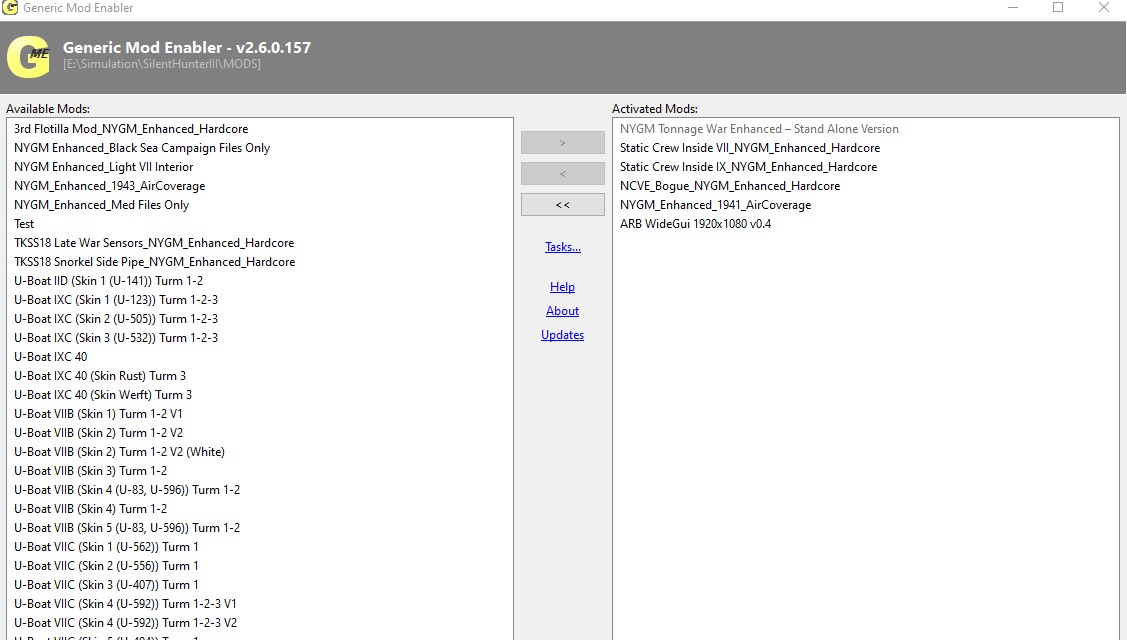Close the Generic Mod Enabler window

(x=1103, y=8)
